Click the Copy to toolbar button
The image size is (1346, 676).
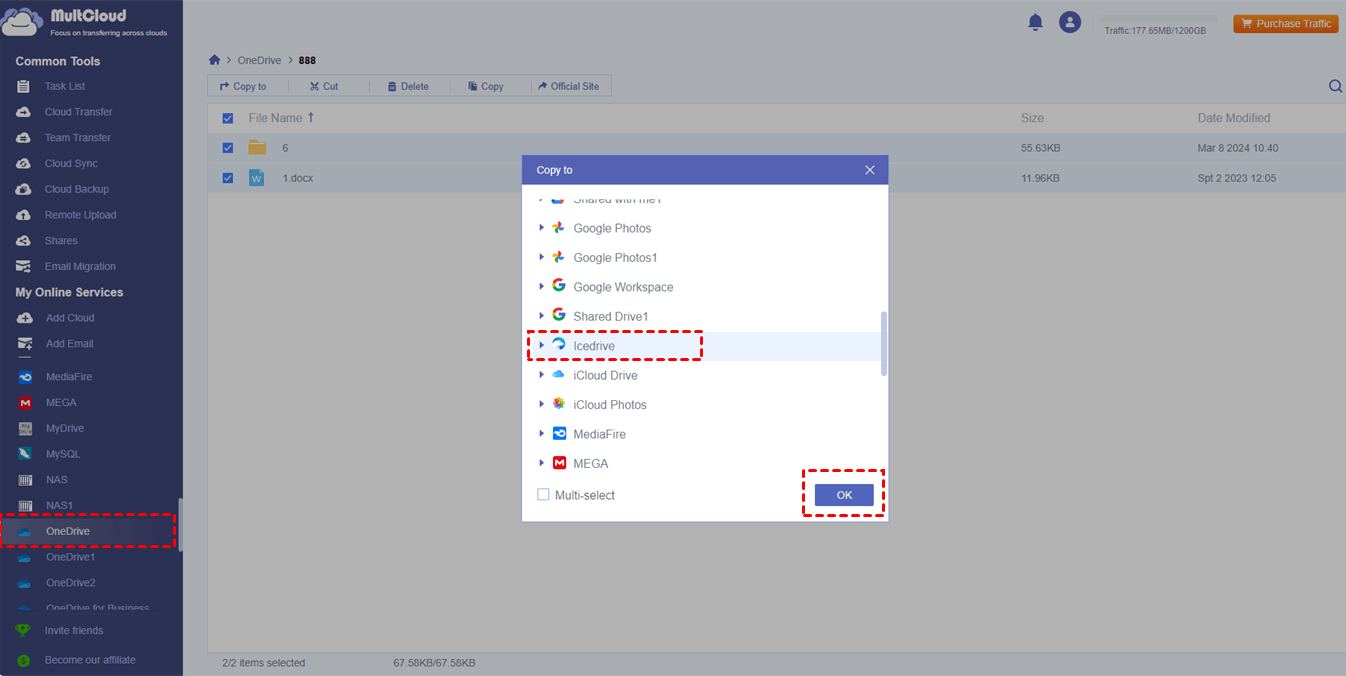pos(243,87)
